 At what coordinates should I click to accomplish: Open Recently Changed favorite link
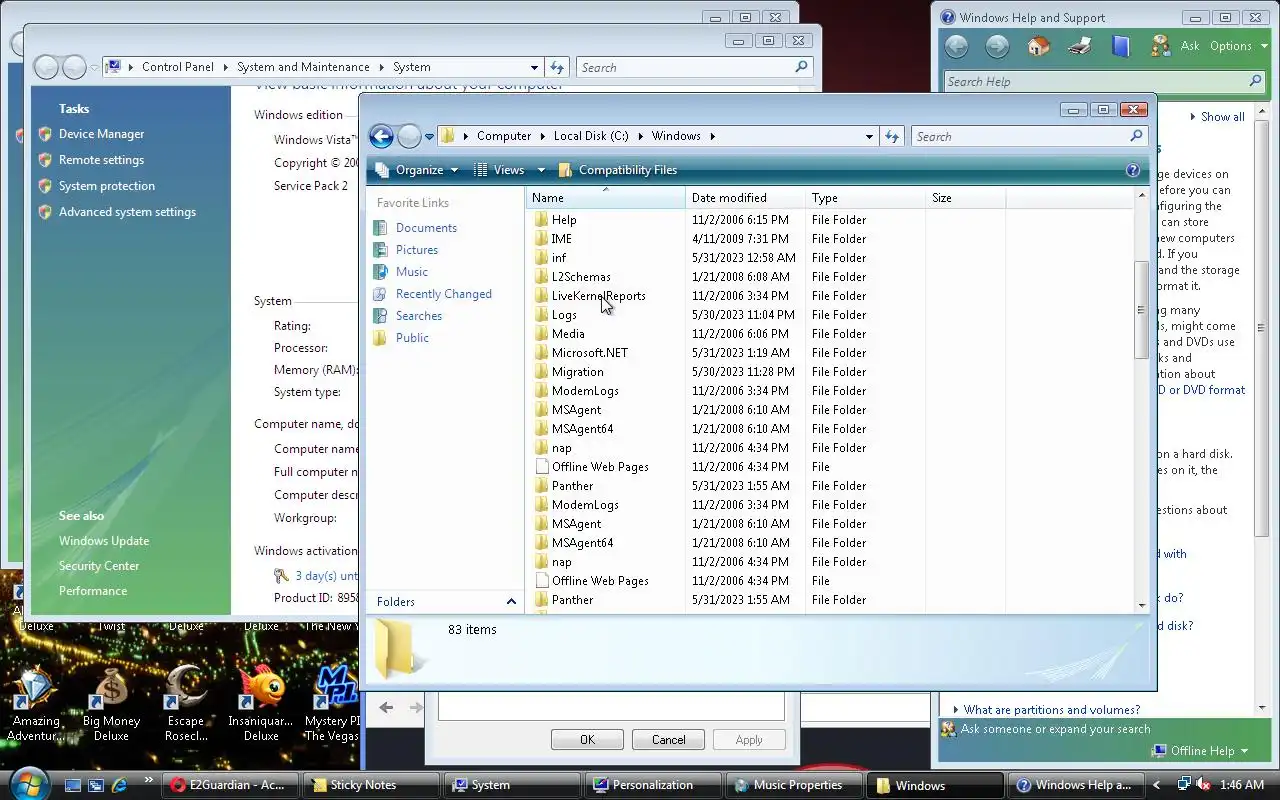(444, 294)
